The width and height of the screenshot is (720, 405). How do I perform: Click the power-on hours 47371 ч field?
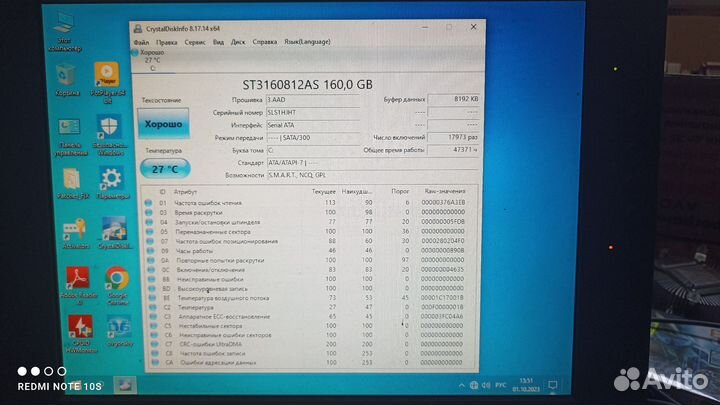(x=453, y=150)
